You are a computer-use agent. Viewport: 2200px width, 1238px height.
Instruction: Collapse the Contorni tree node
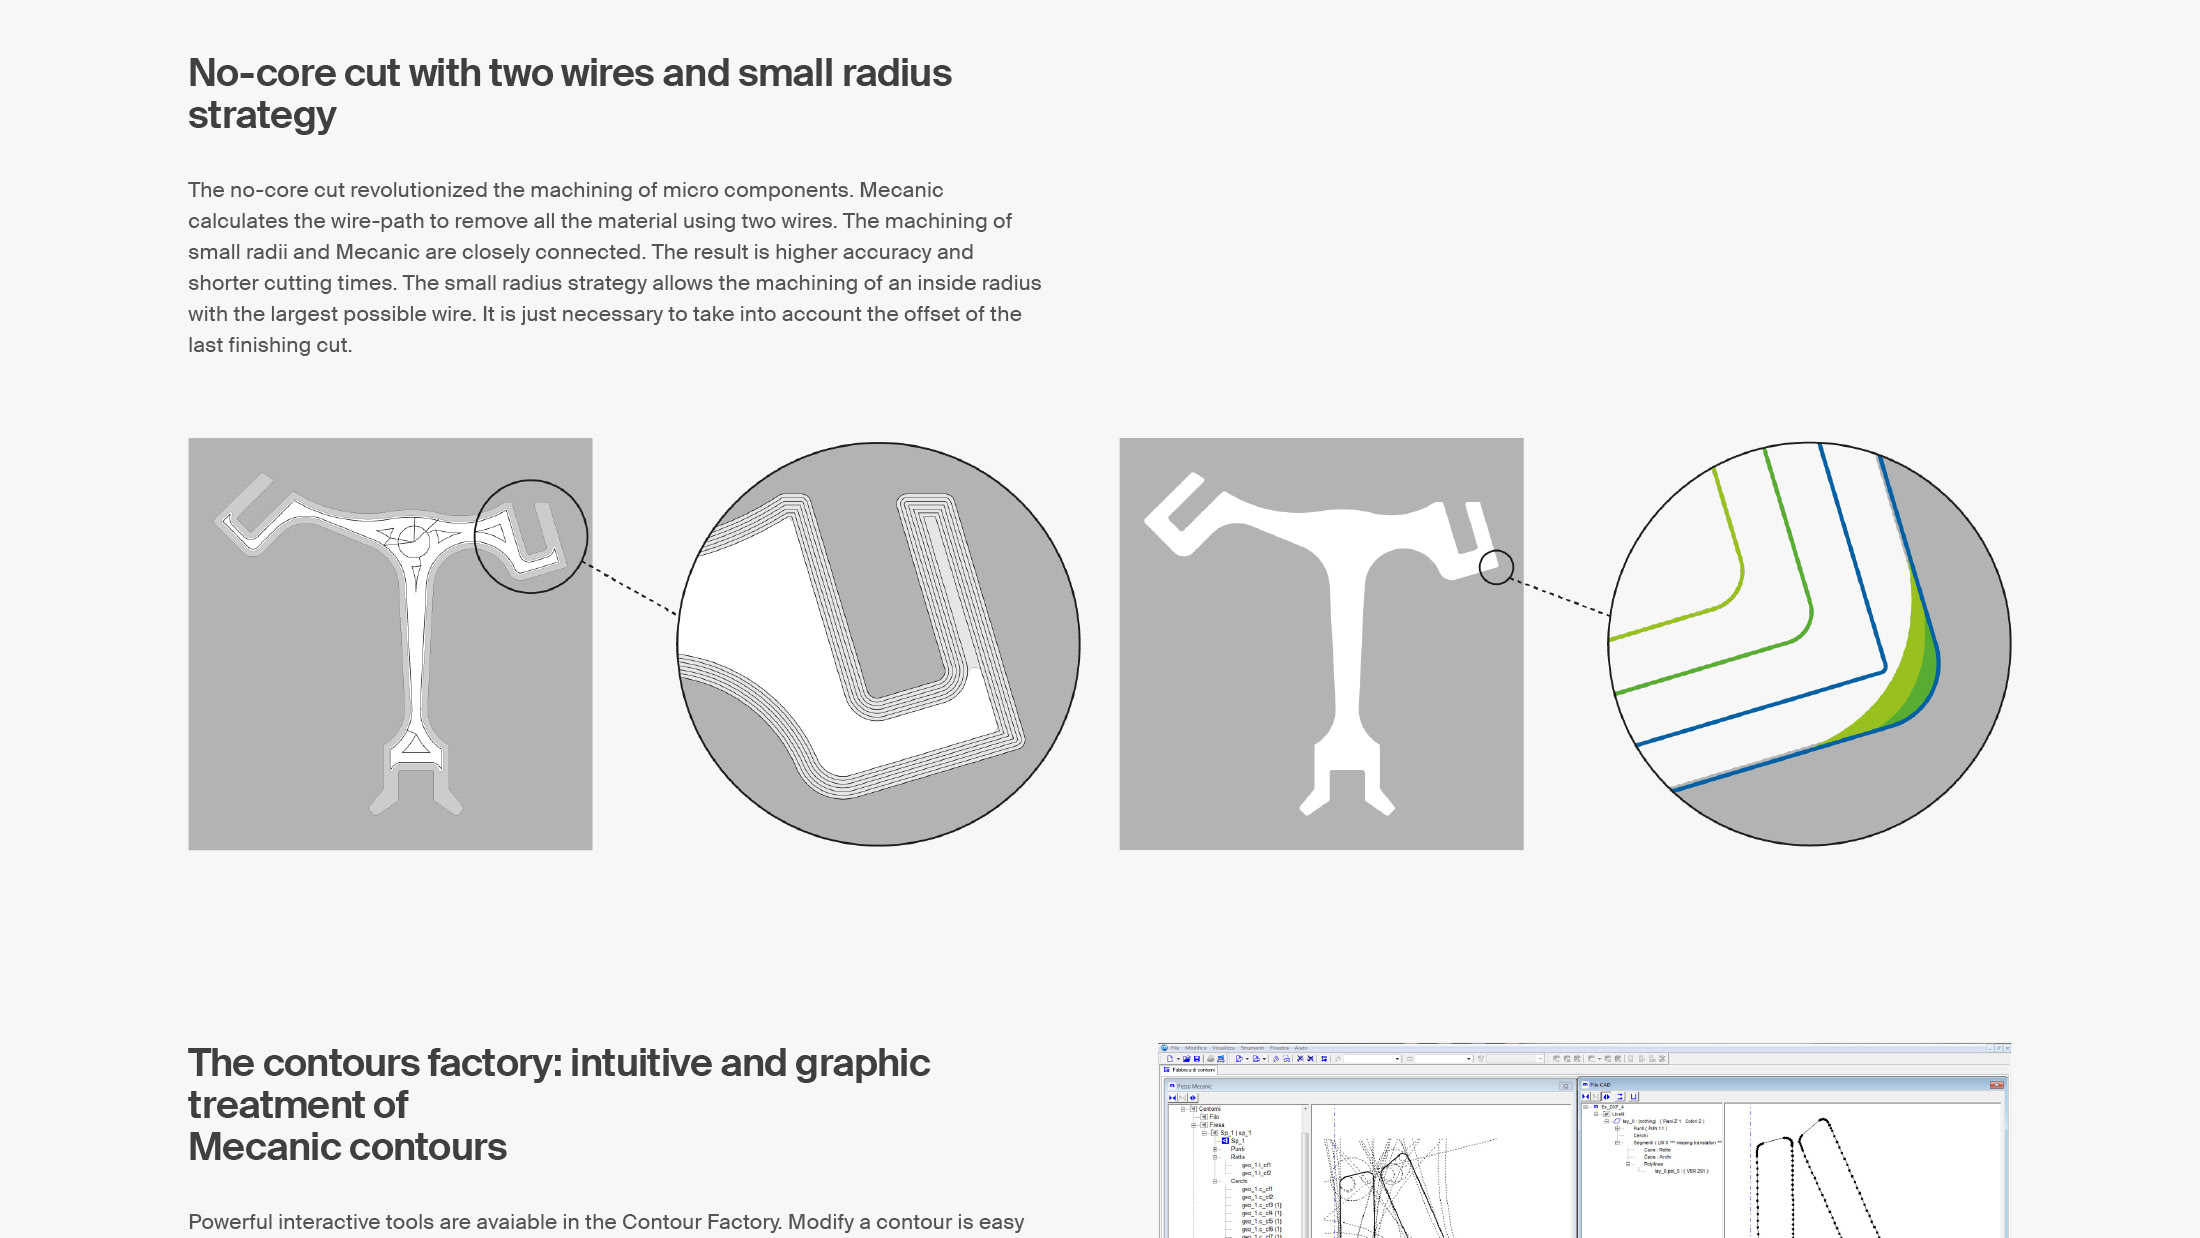click(x=1183, y=1109)
